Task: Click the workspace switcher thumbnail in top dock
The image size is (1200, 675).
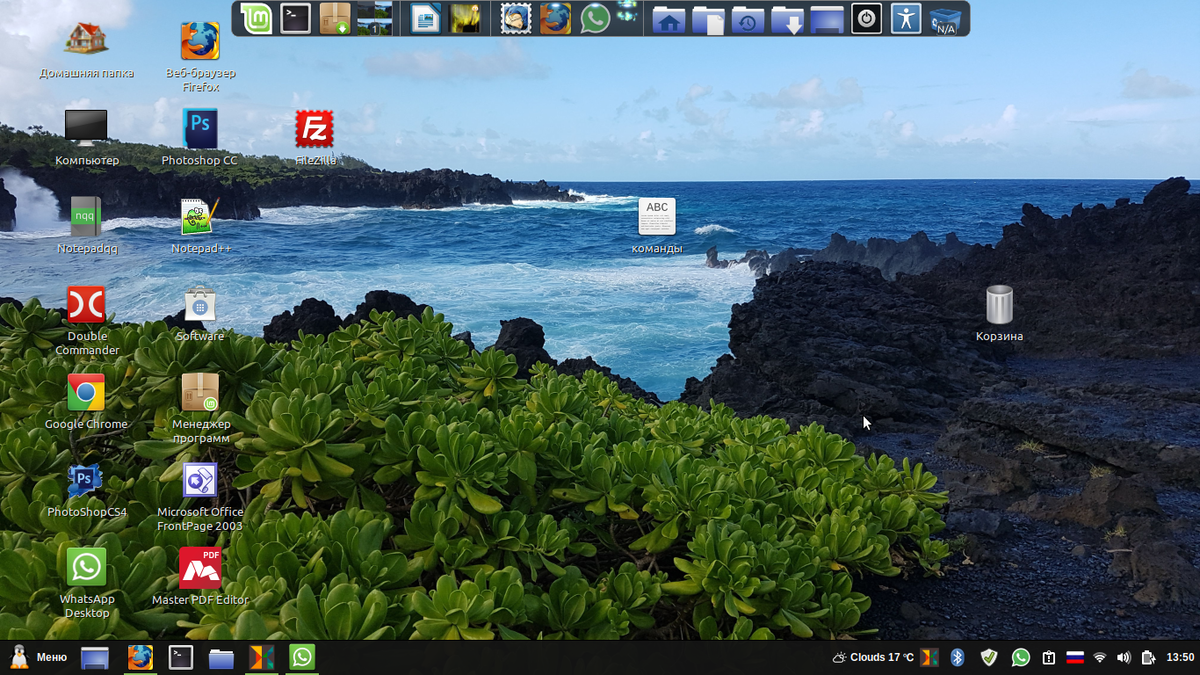Action: 374,18
